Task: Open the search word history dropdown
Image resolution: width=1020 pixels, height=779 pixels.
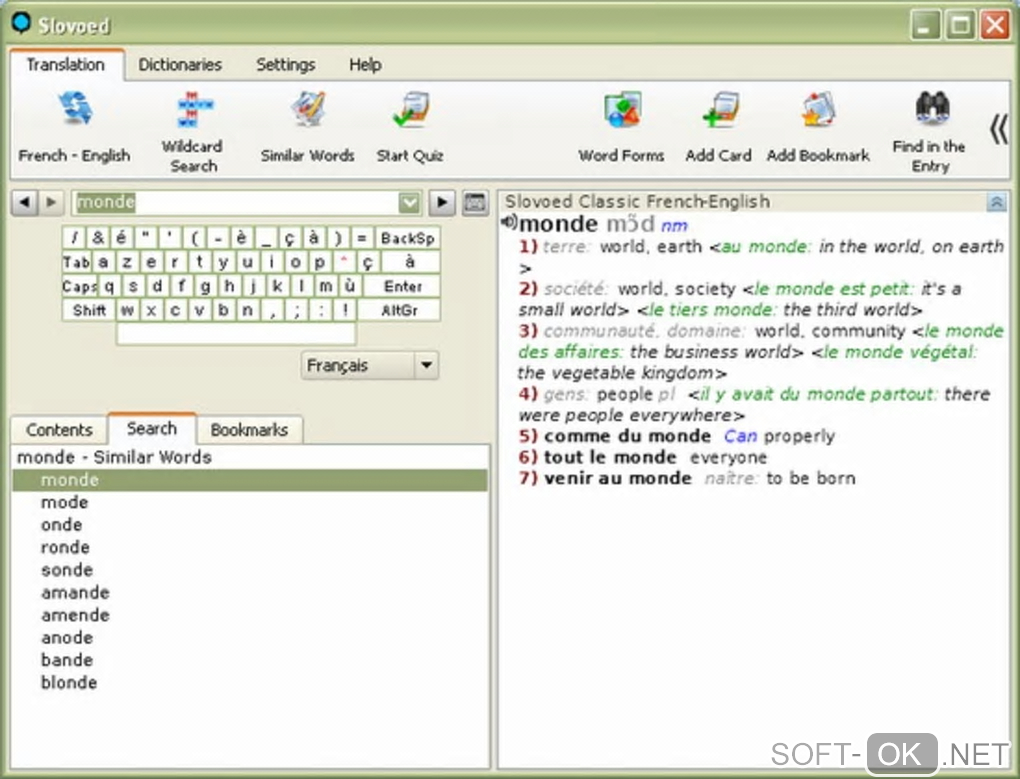Action: click(409, 203)
